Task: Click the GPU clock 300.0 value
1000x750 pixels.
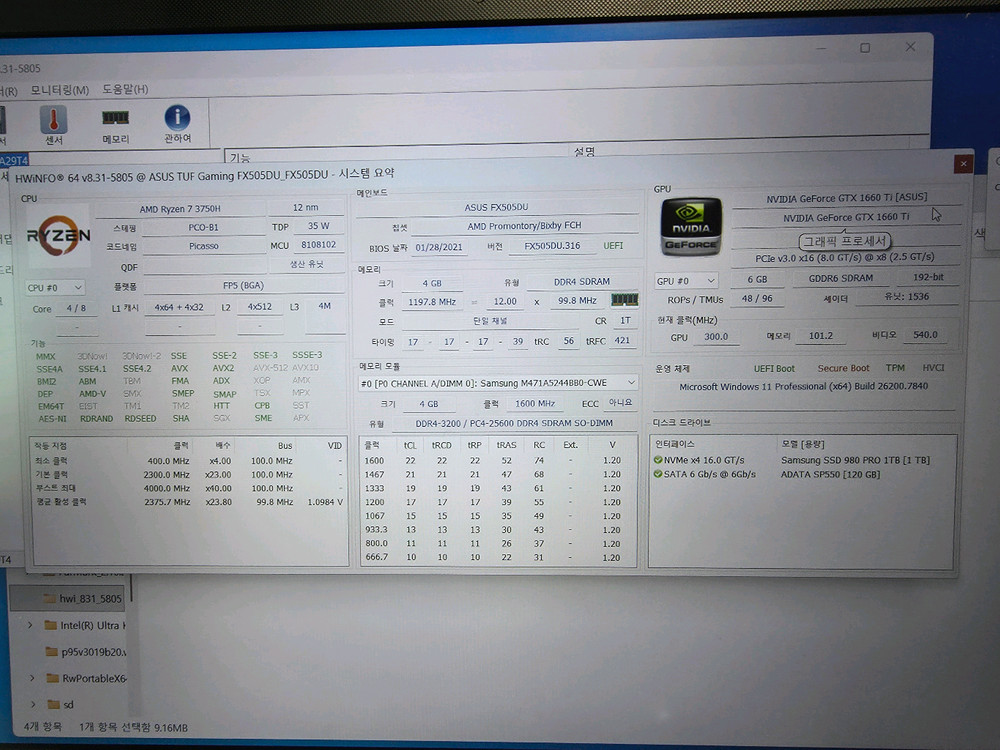Action: pos(716,337)
